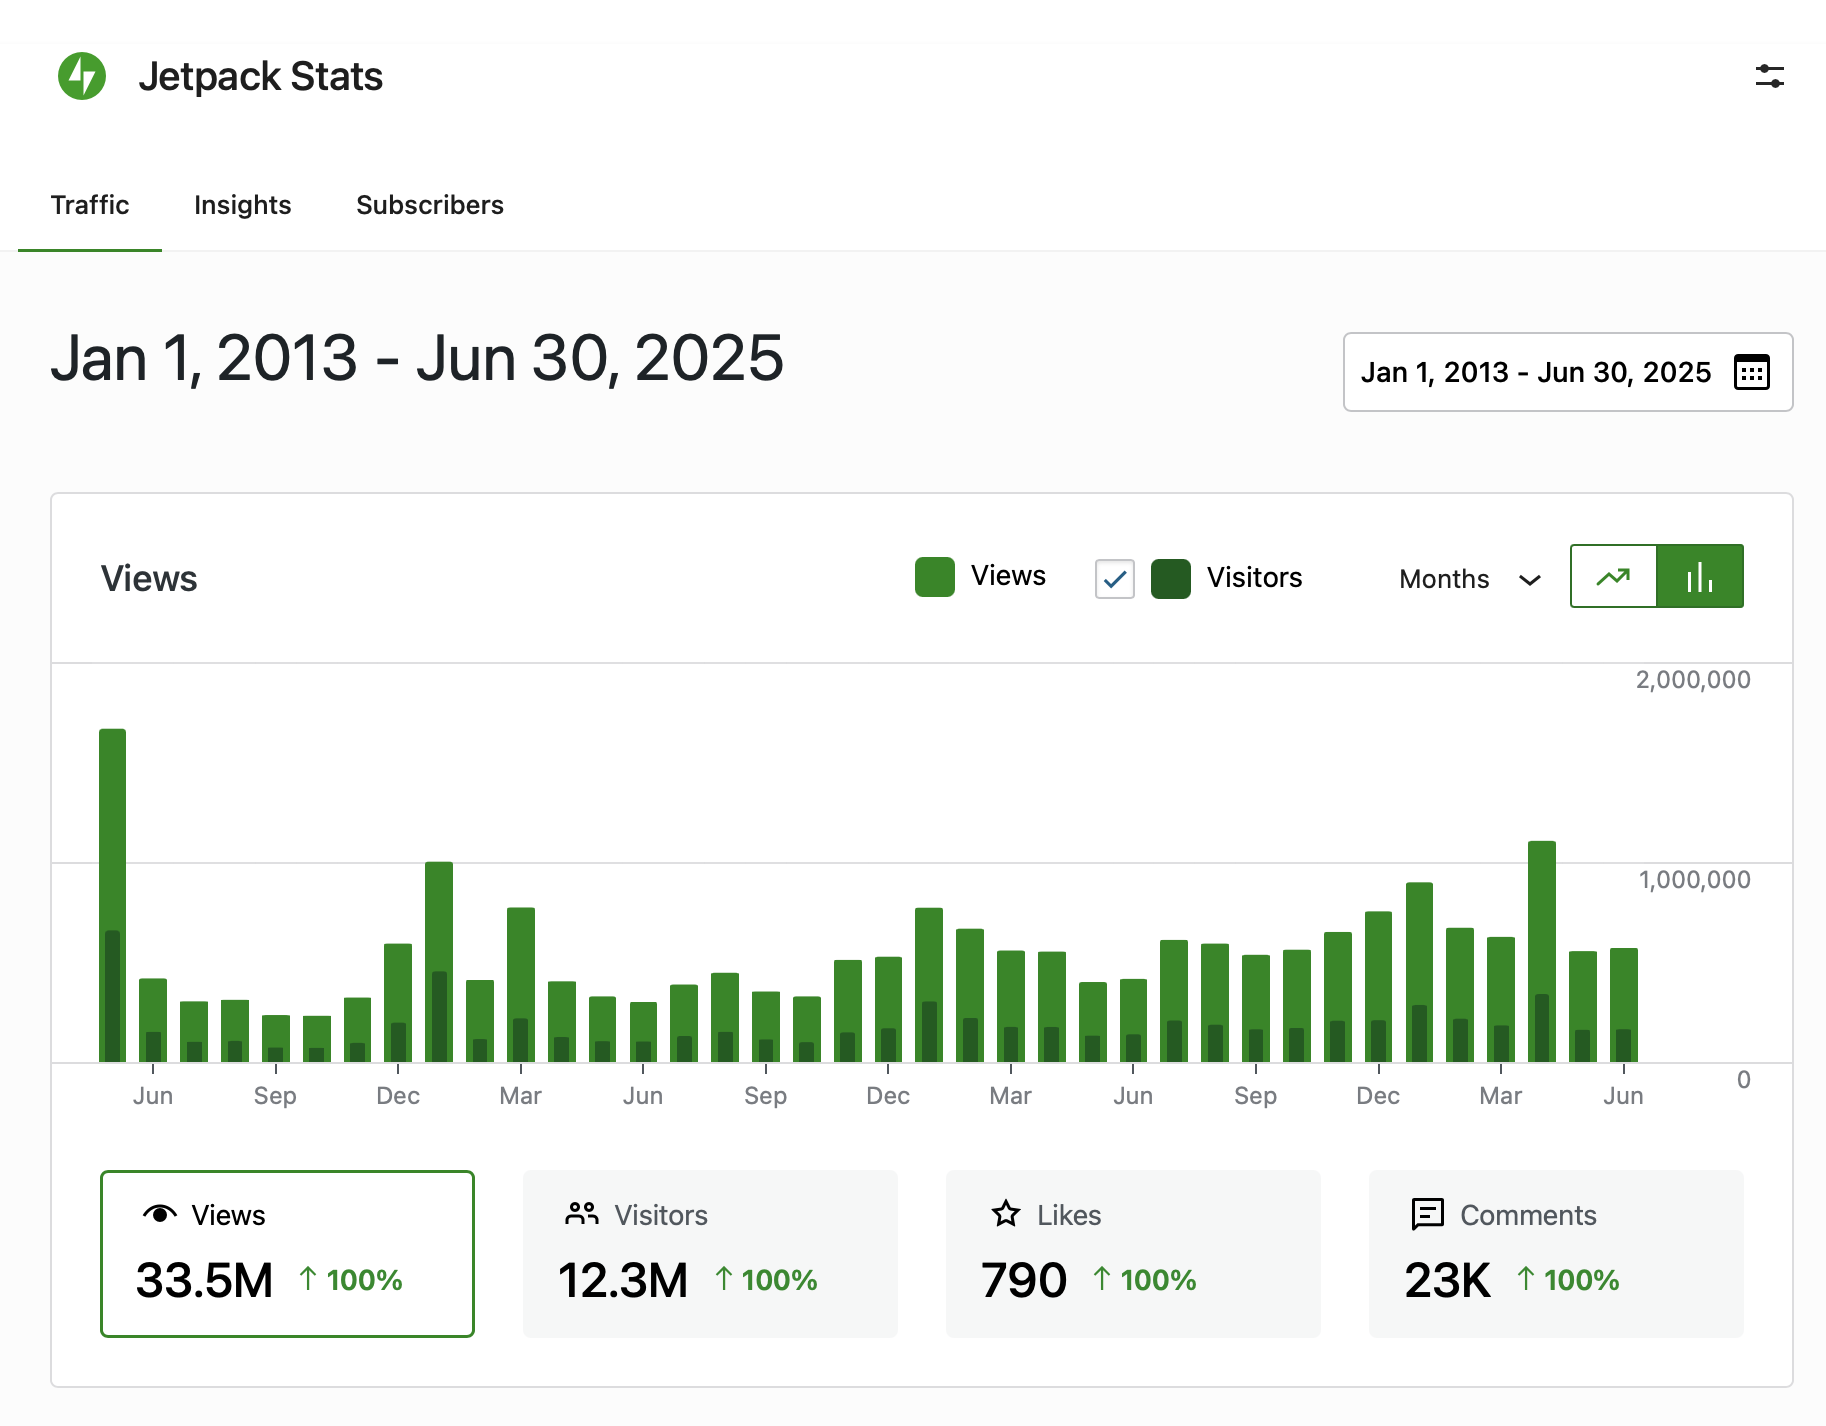The height and width of the screenshot is (1426, 1826).
Task: Open the calendar icon in date picker
Action: pos(1751,372)
